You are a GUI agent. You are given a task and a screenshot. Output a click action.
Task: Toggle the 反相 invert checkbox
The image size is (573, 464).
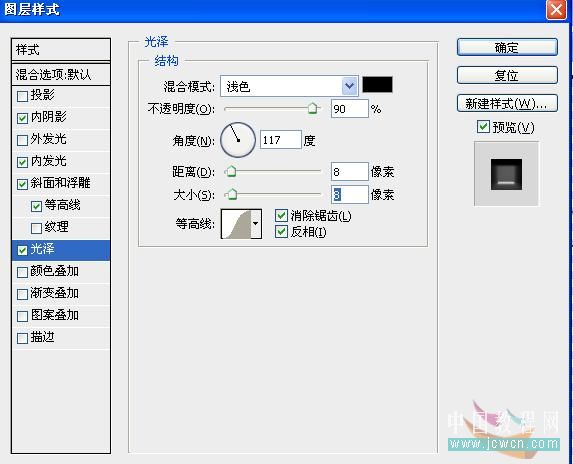tap(281, 232)
